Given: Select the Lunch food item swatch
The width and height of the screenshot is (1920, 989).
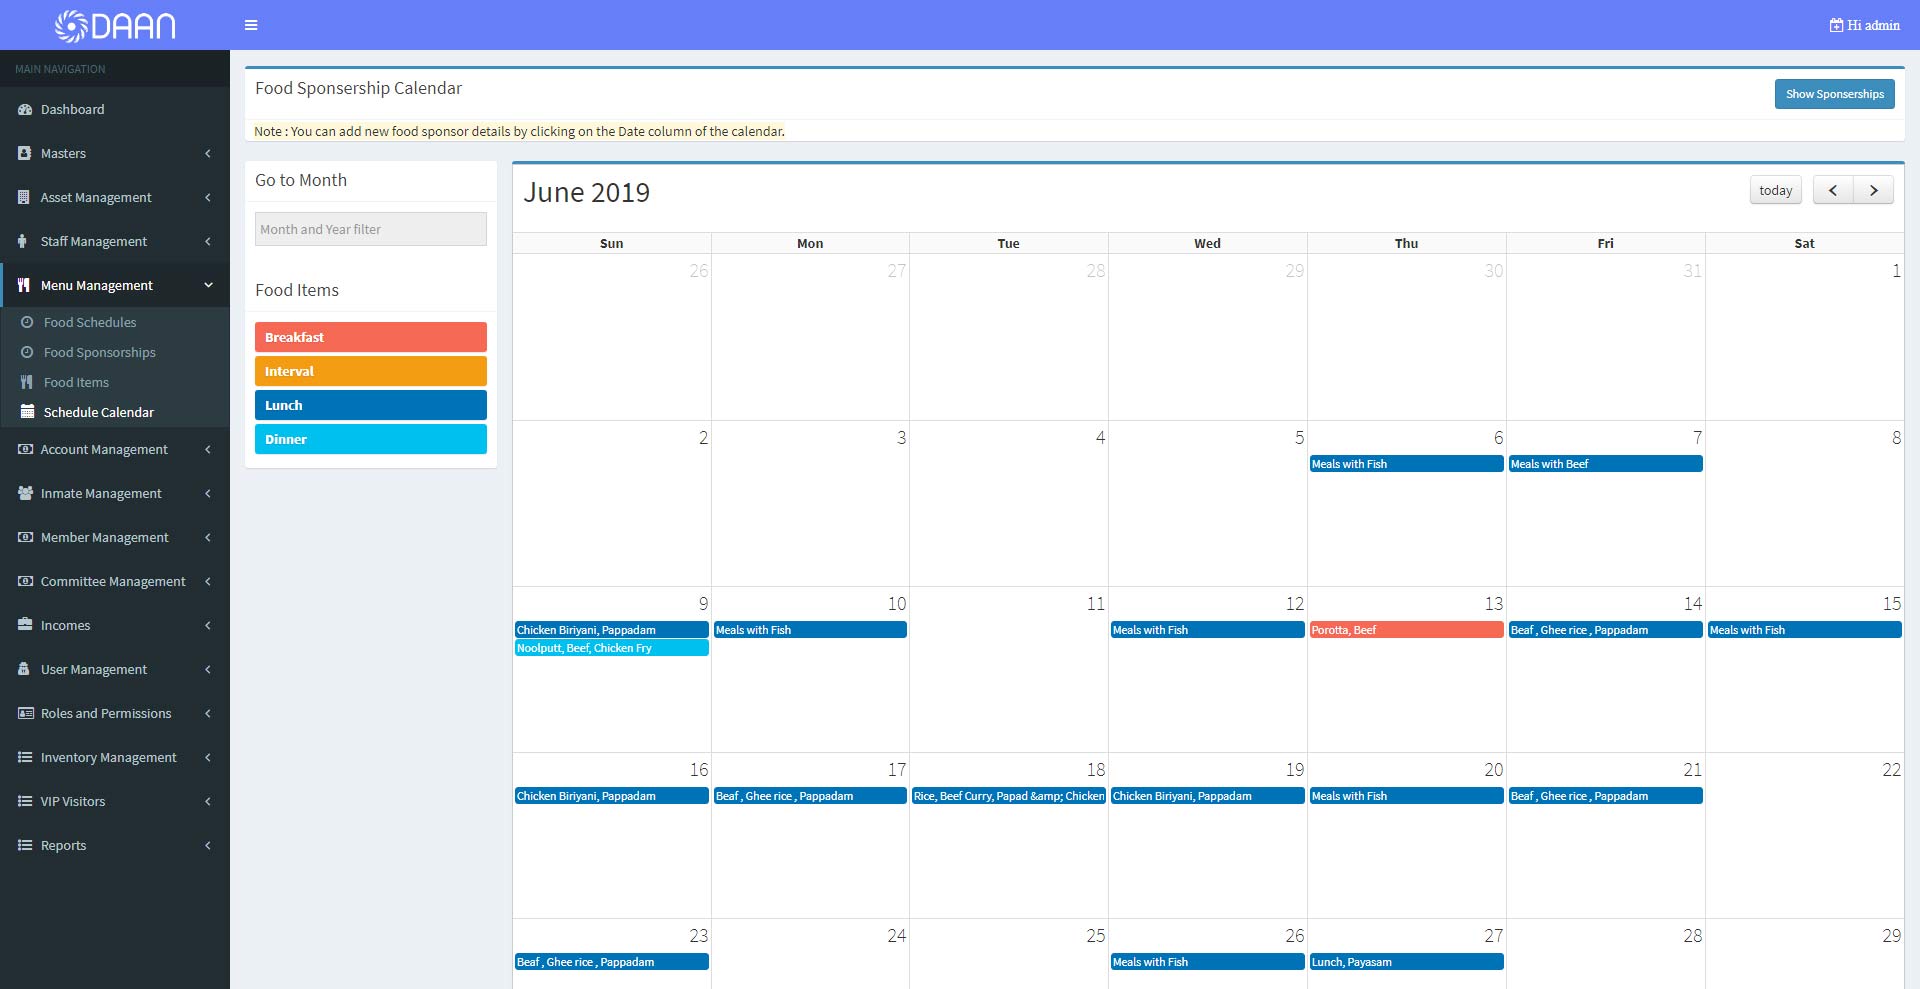Looking at the screenshot, I should 371,405.
